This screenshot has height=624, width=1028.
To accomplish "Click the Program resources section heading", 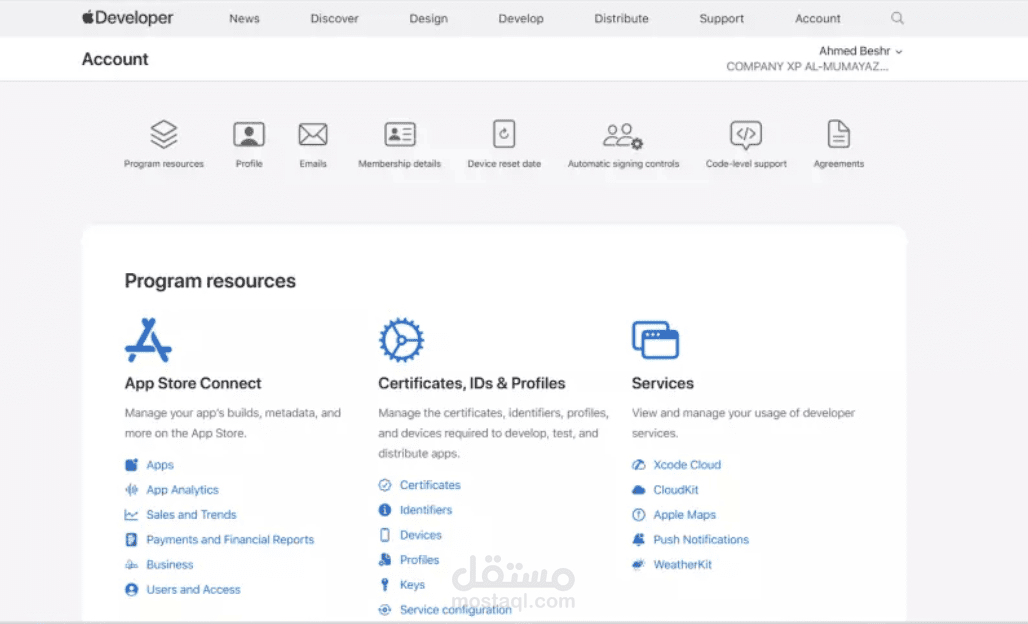I will (210, 281).
